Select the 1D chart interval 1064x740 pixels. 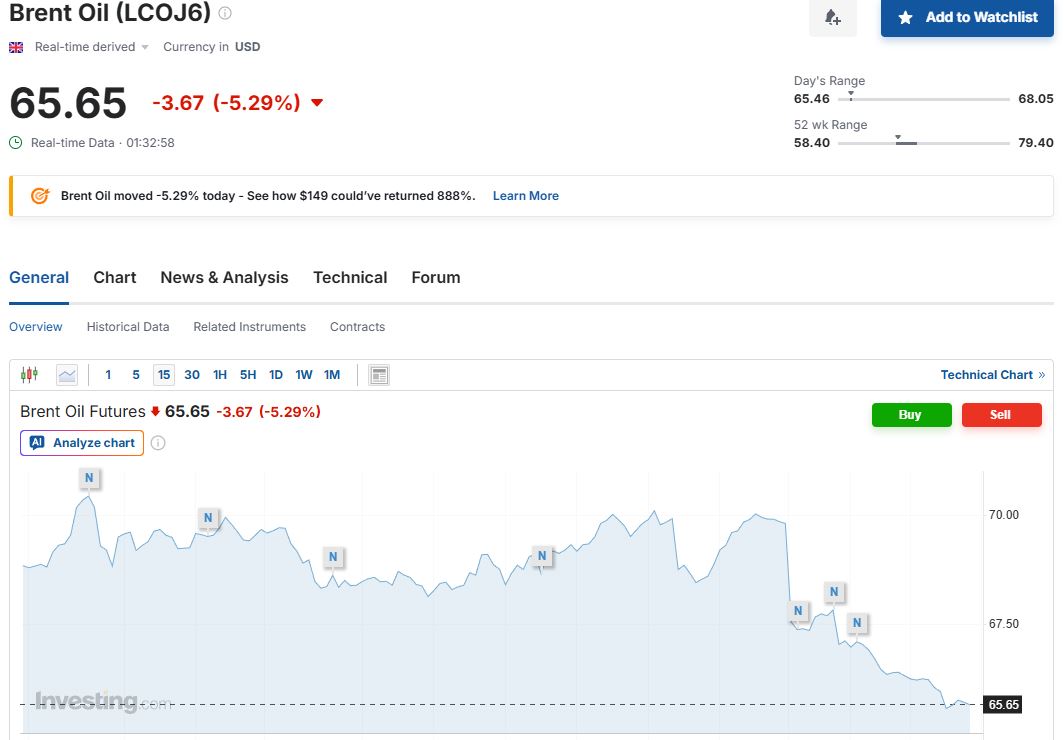(x=276, y=375)
